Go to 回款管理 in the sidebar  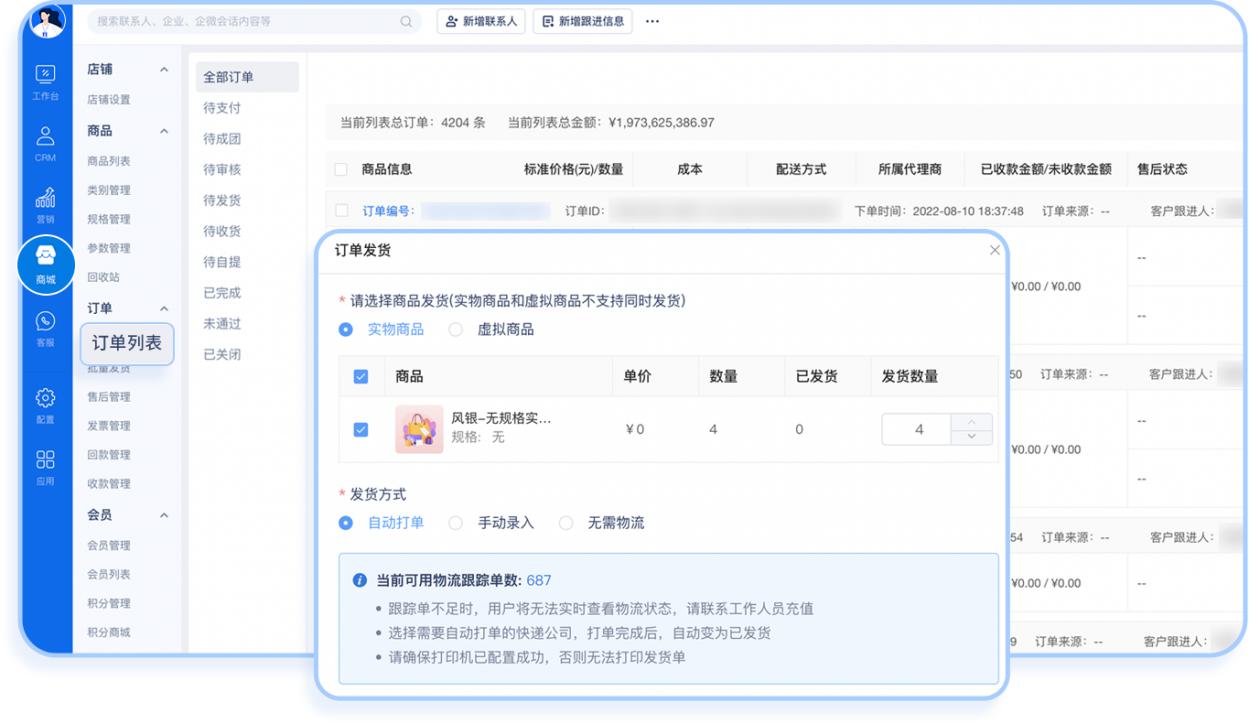click(x=109, y=455)
